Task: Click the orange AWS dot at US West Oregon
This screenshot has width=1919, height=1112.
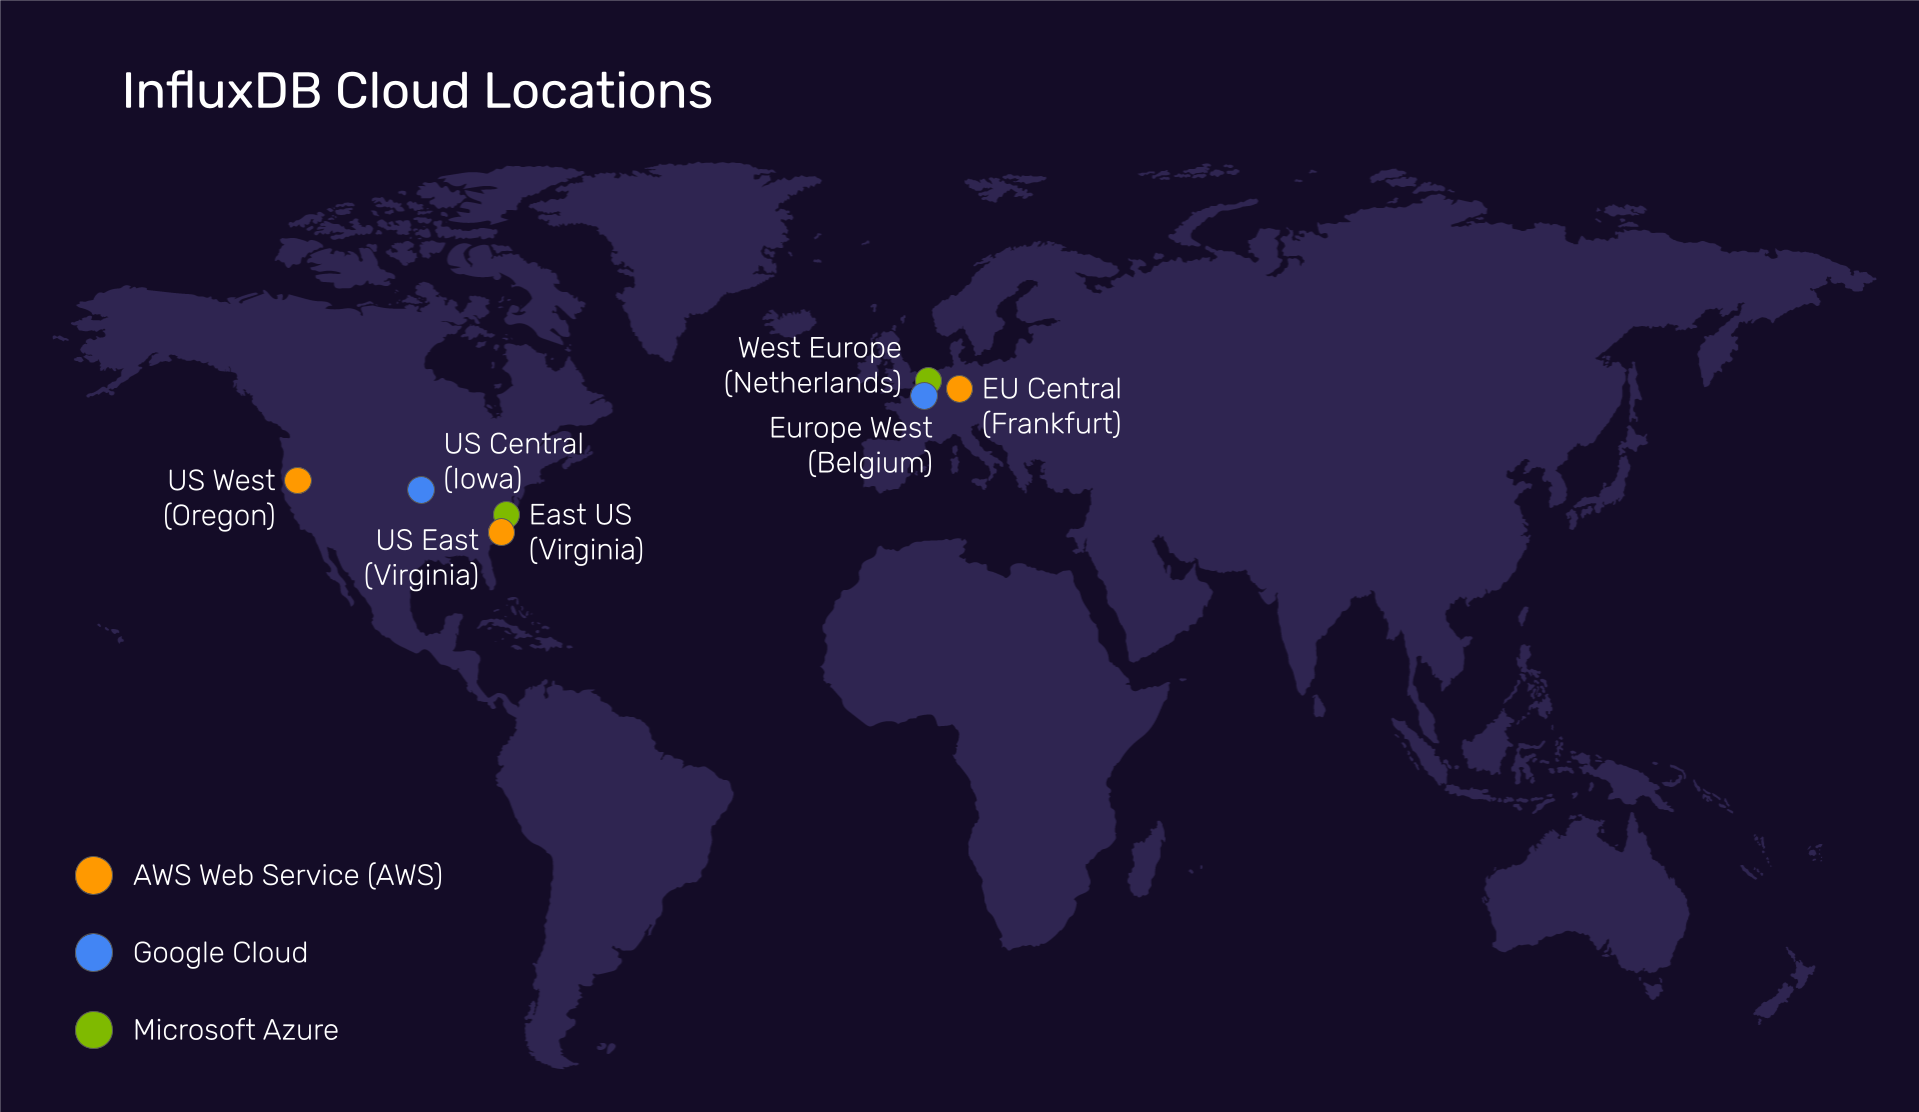Action: (298, 481)
